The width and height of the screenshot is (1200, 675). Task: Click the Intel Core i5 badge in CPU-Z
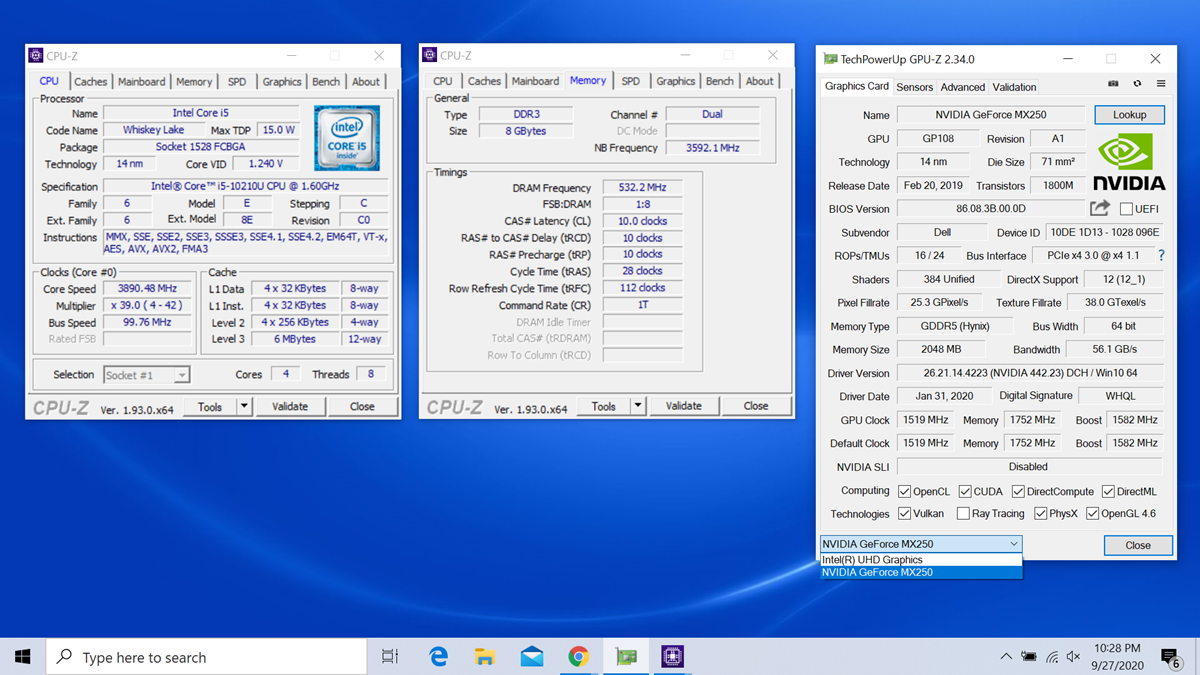347,139
